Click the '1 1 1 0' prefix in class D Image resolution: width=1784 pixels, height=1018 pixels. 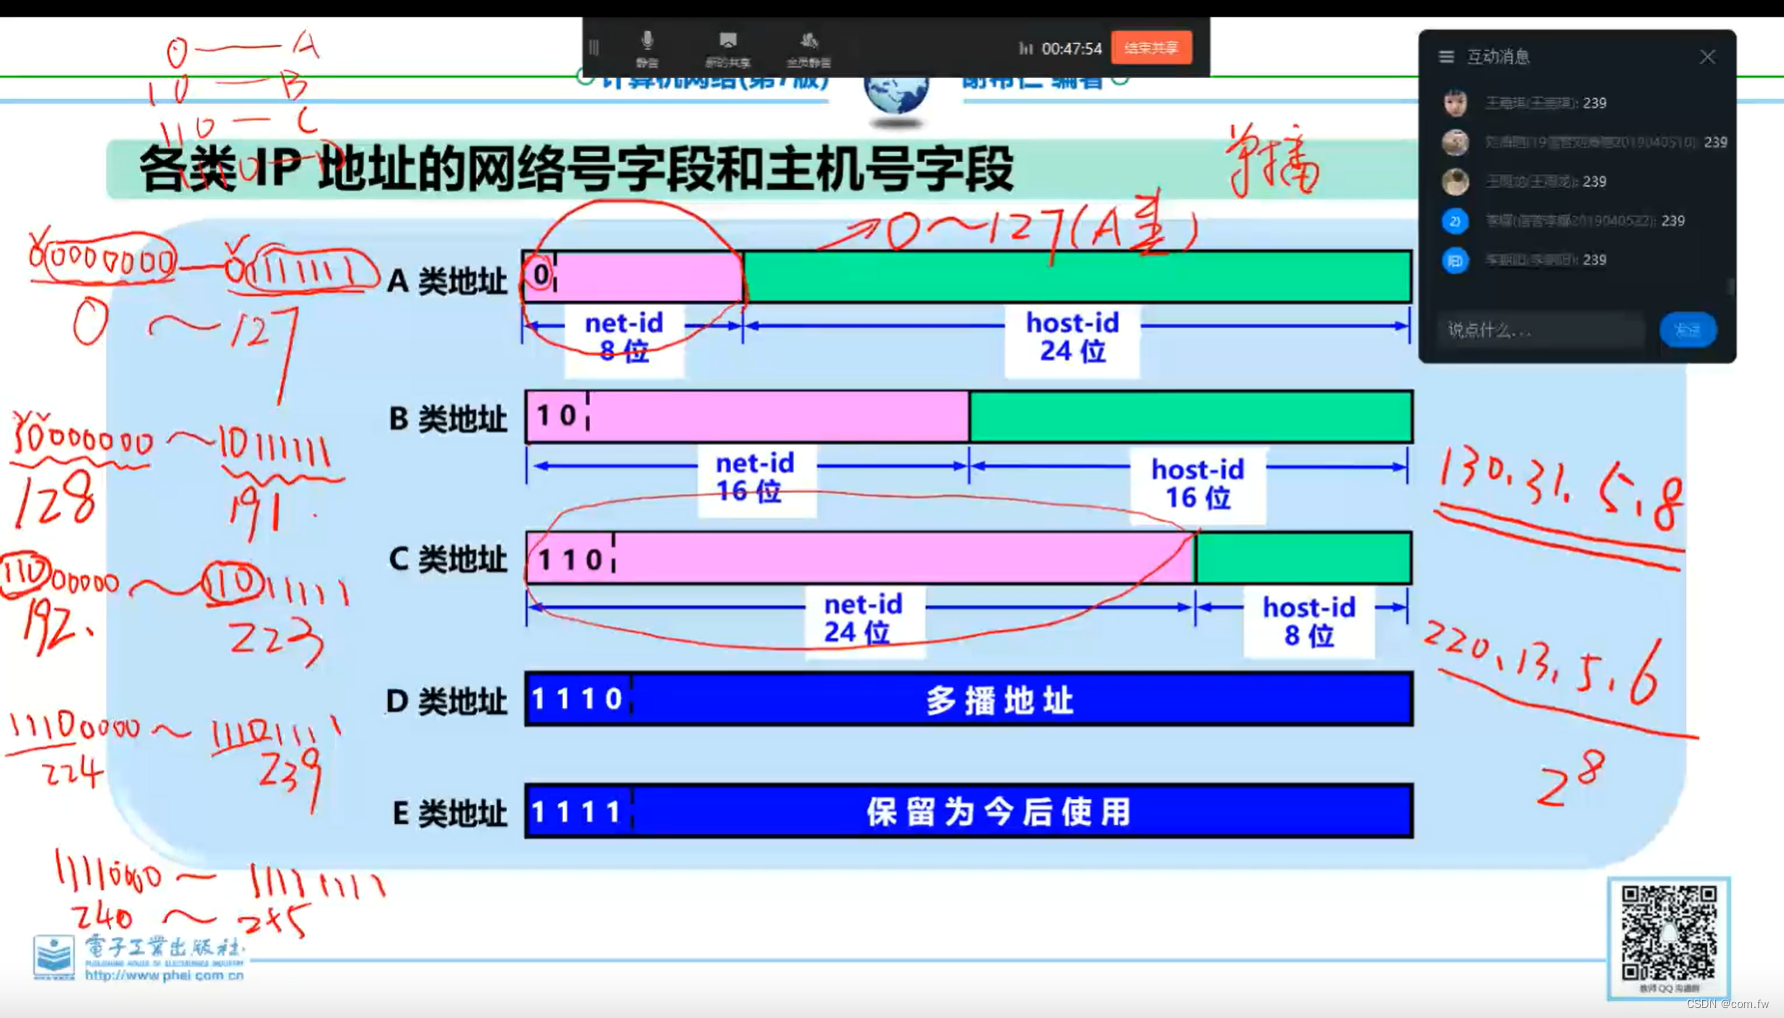[x=578, y=698]
